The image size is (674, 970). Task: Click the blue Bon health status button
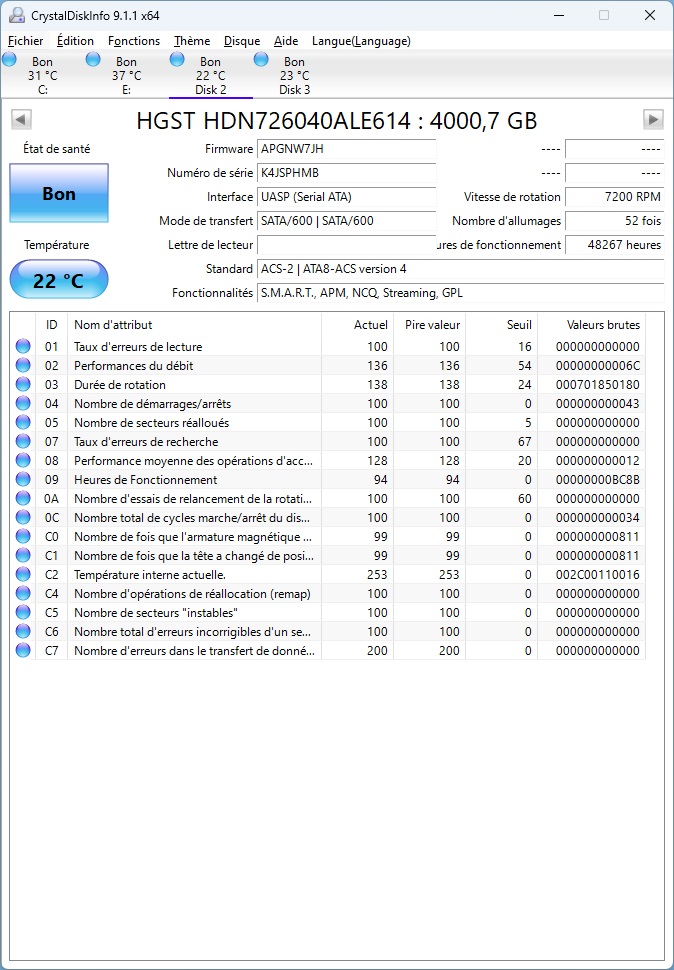pos(59,194)
